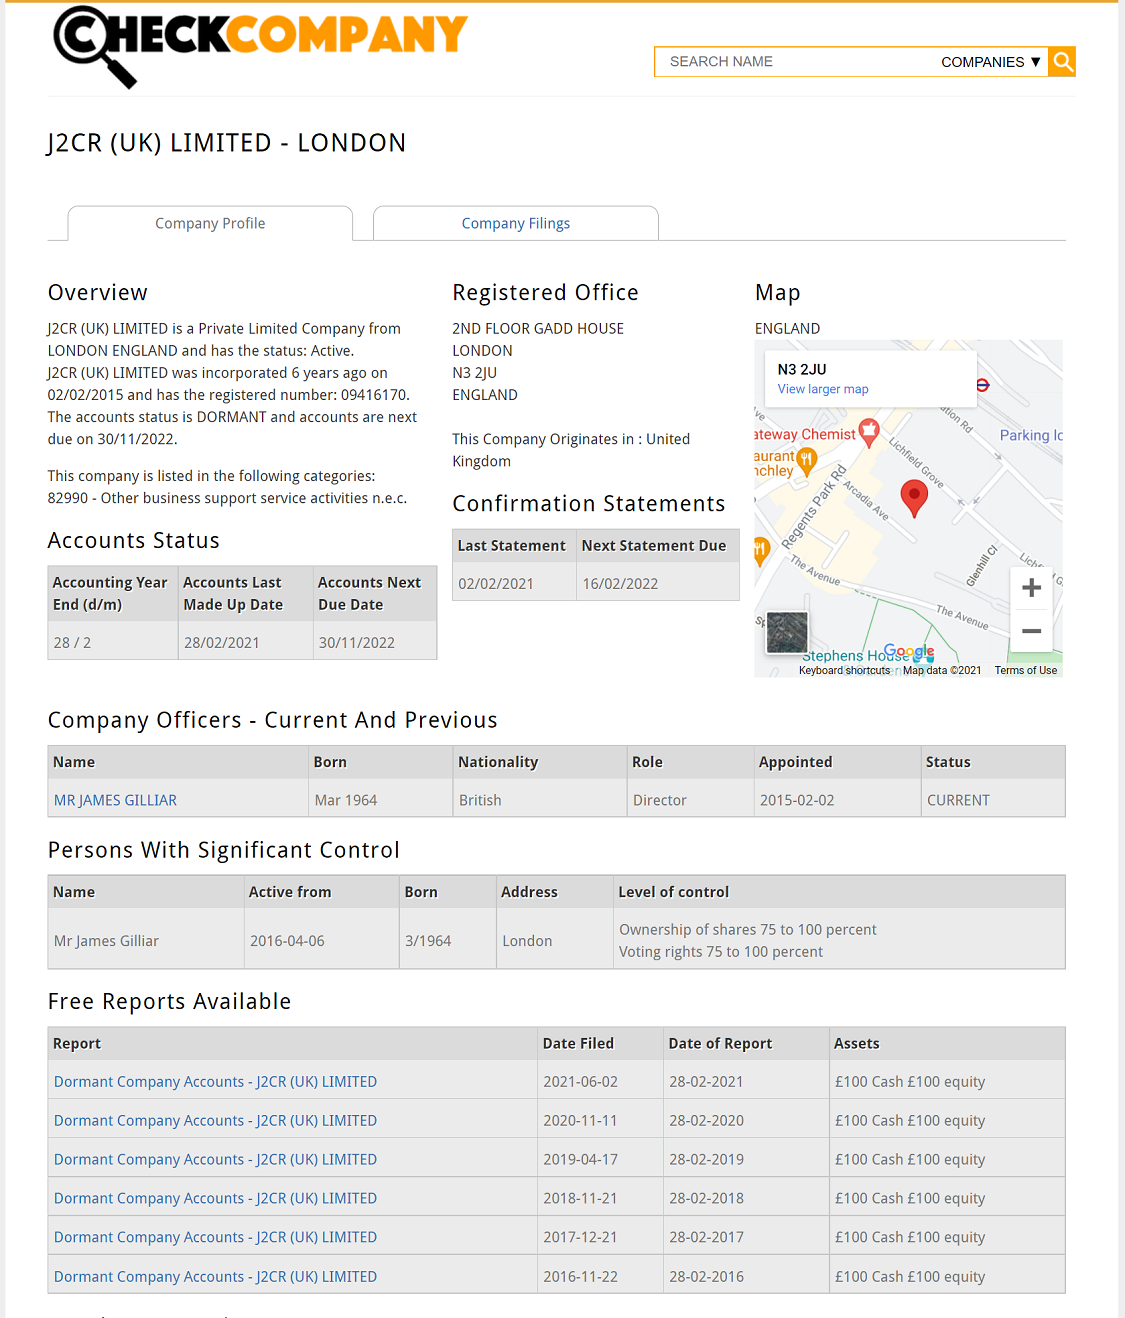Click the 82990 business category line

(227, 498)
